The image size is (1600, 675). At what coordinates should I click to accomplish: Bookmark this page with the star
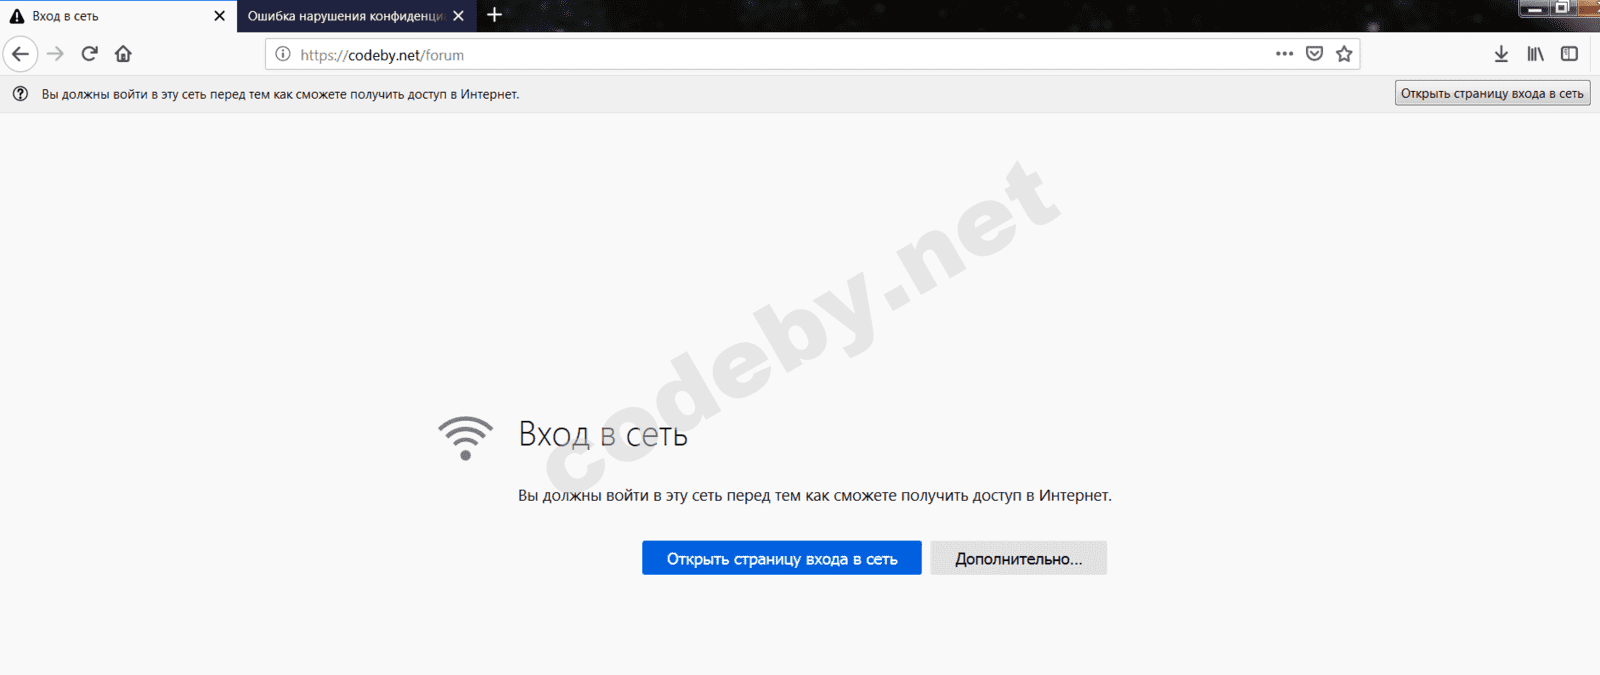coord(1344,54)
